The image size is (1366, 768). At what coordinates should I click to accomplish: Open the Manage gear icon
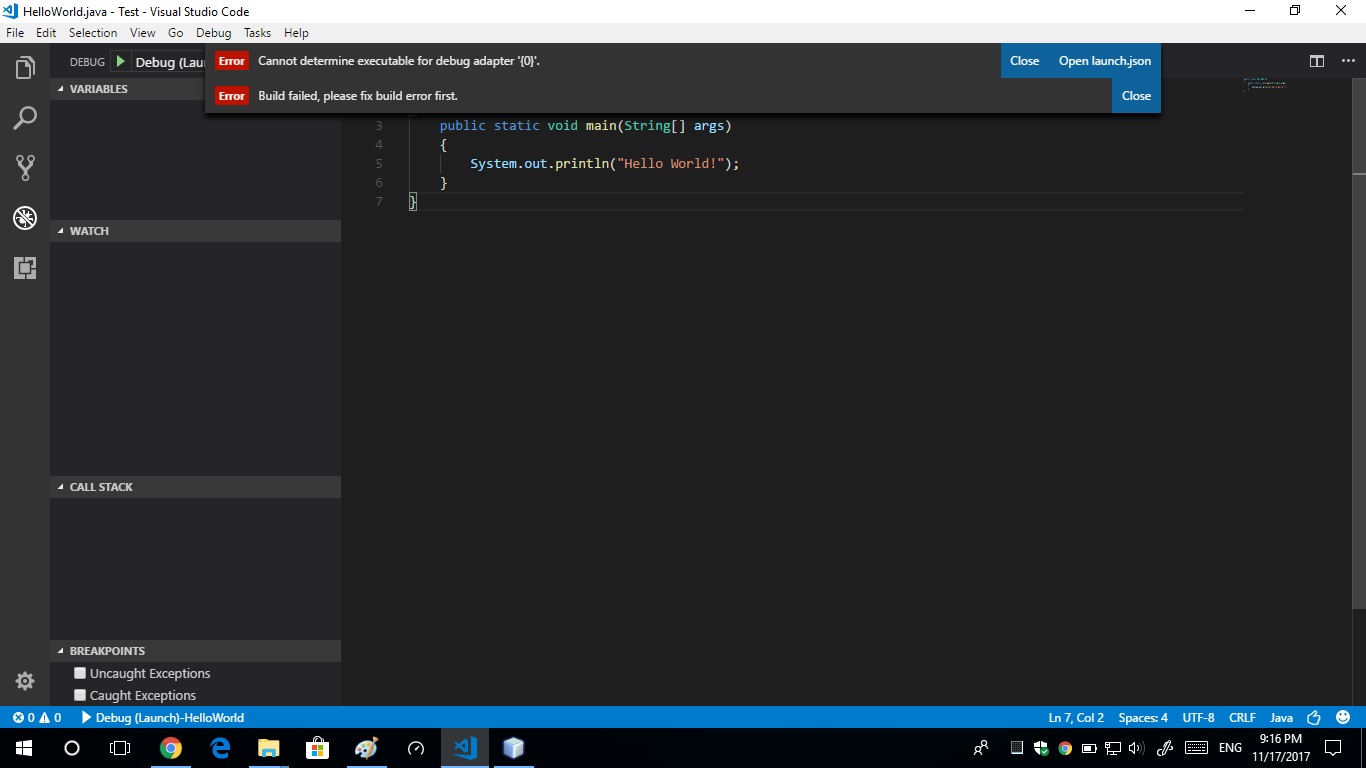point(25,681)
